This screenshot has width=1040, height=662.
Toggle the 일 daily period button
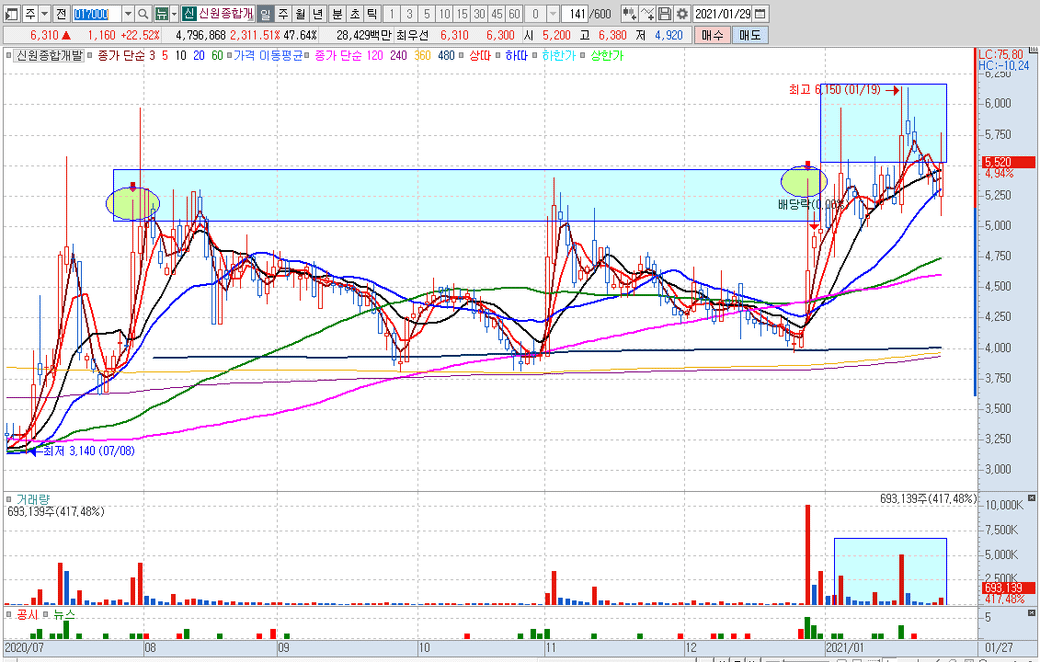point(264,14)
